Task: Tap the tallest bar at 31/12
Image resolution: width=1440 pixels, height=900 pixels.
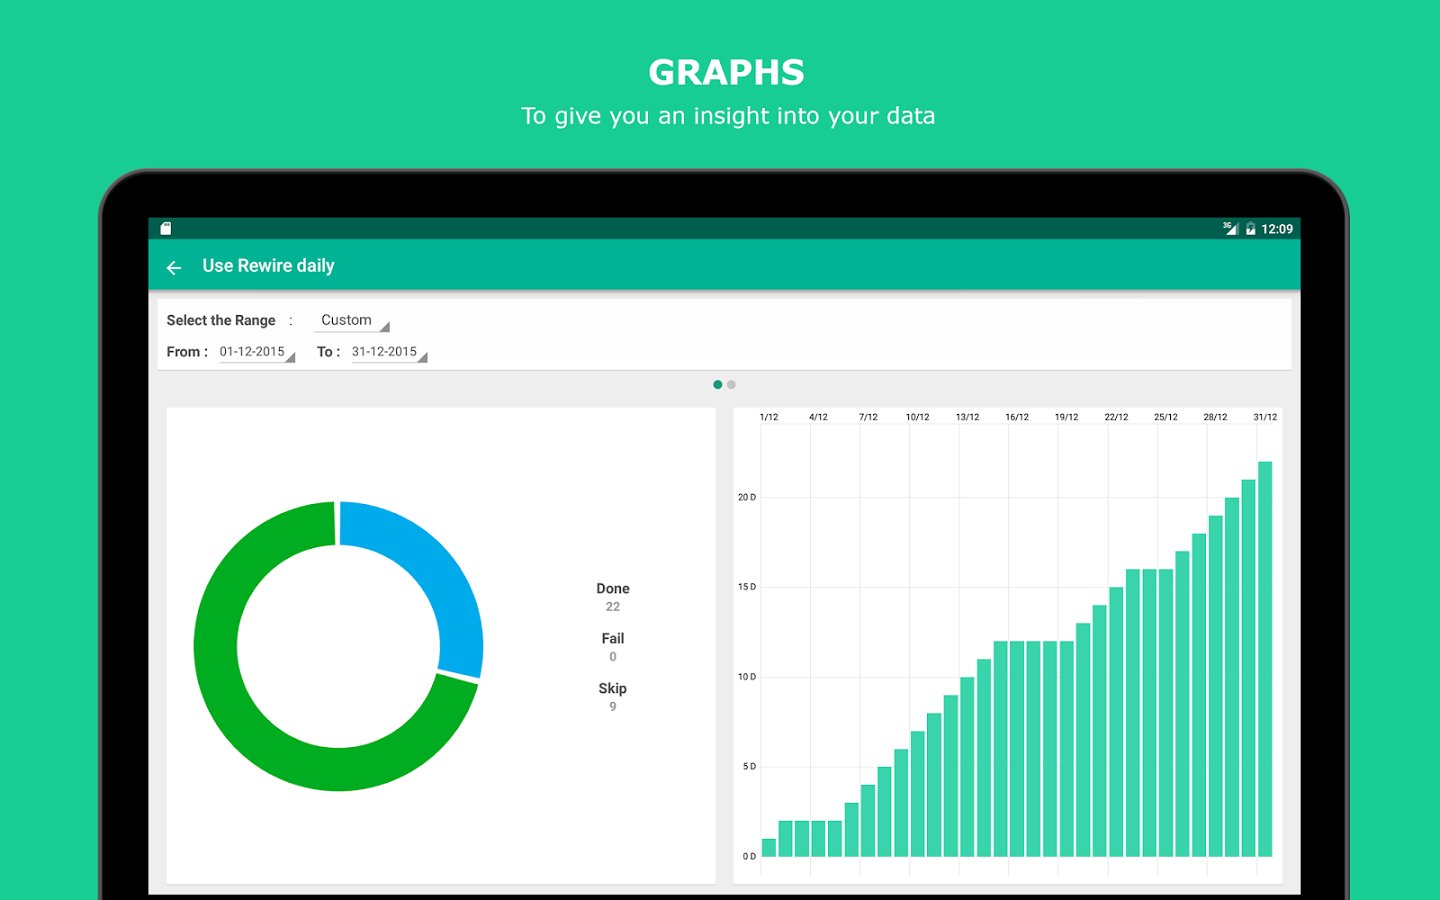Action: point(1265,660)
